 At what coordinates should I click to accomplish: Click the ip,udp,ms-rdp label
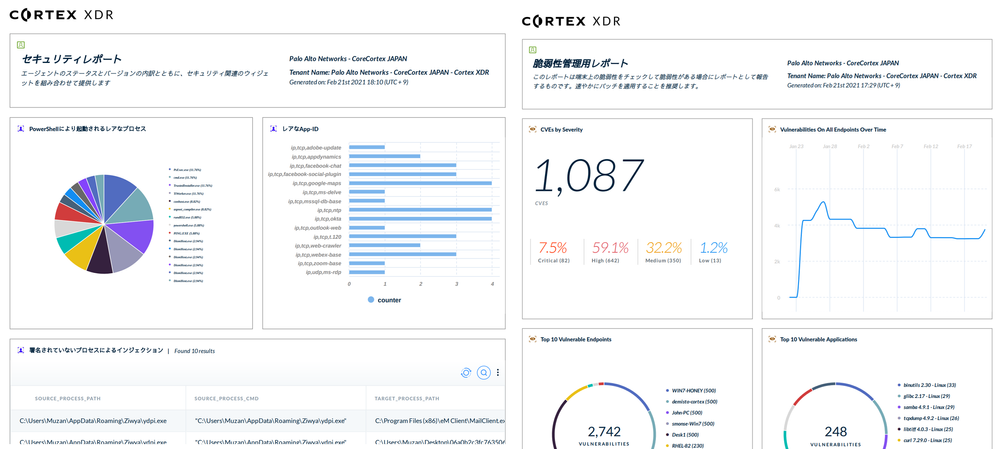323,272
